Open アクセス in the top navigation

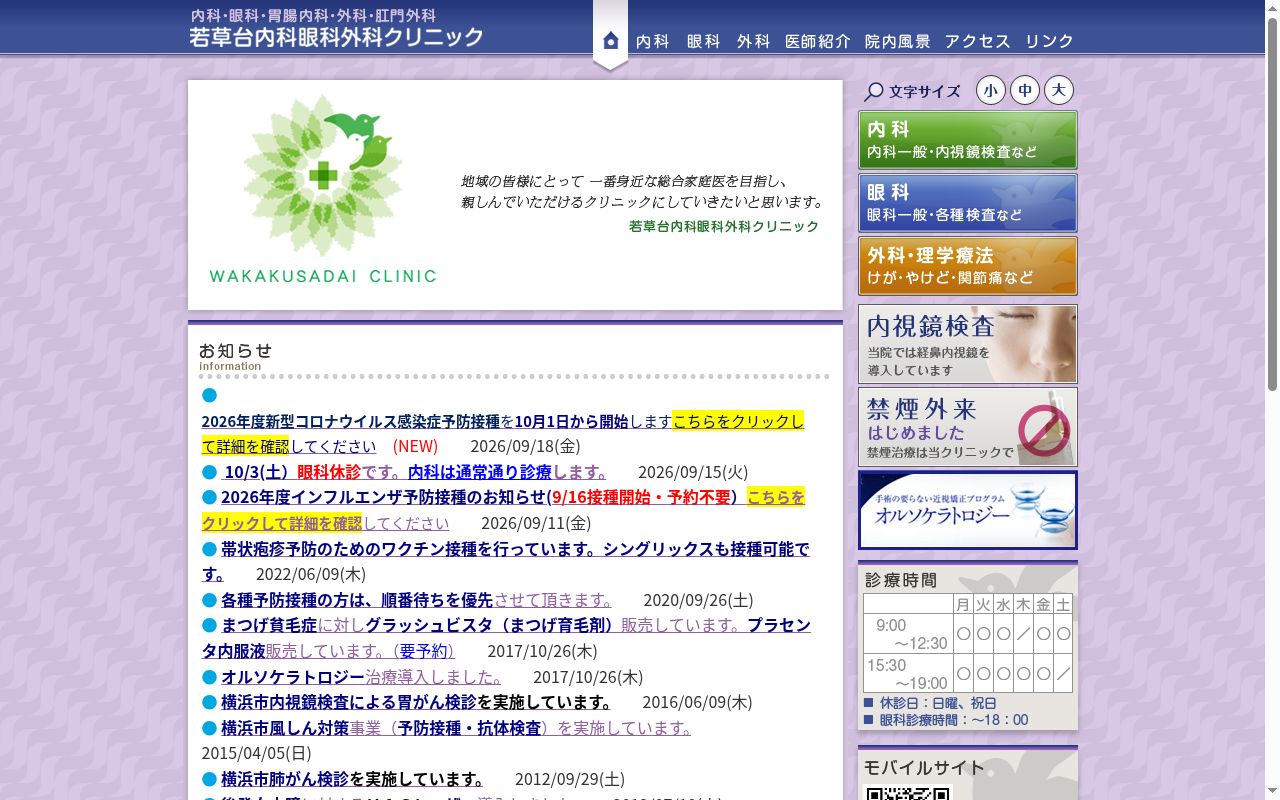[978, 41]
